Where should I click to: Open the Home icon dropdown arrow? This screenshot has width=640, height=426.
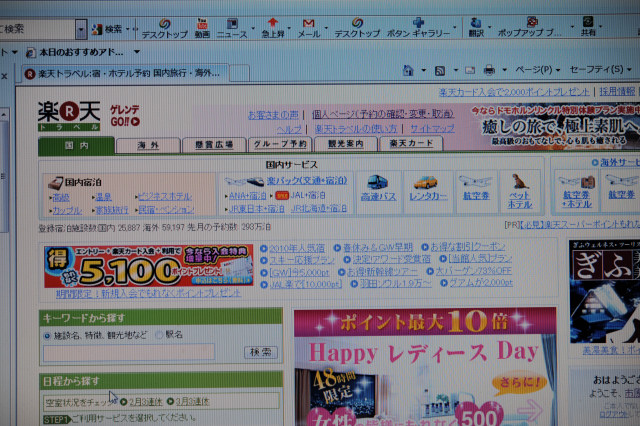click(424, 71)
